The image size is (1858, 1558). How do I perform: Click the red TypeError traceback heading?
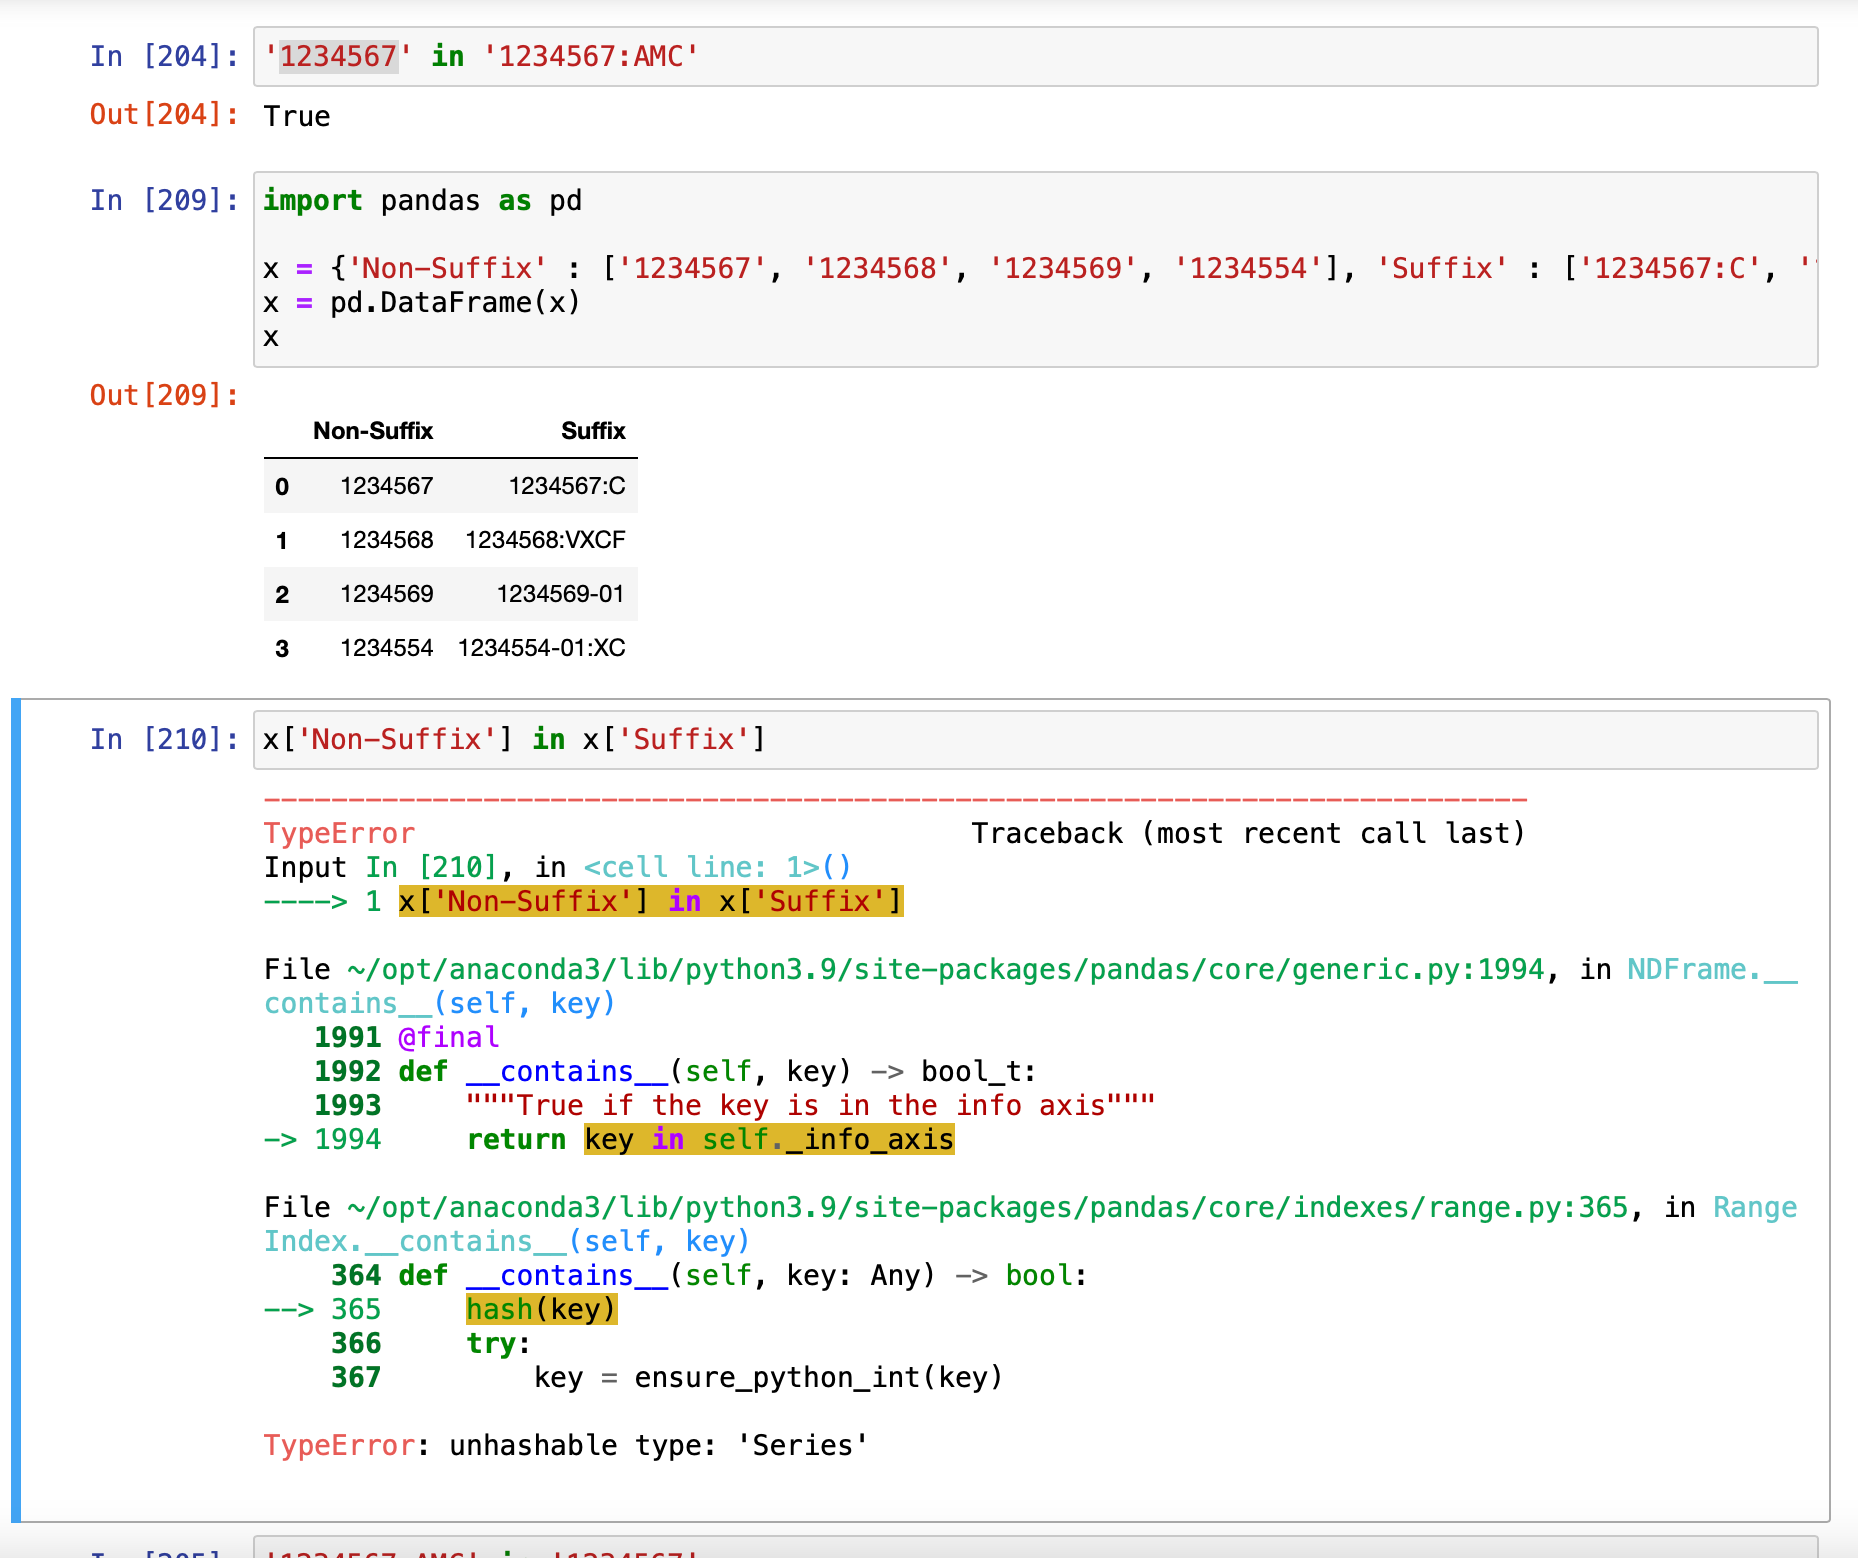(339, 833)
